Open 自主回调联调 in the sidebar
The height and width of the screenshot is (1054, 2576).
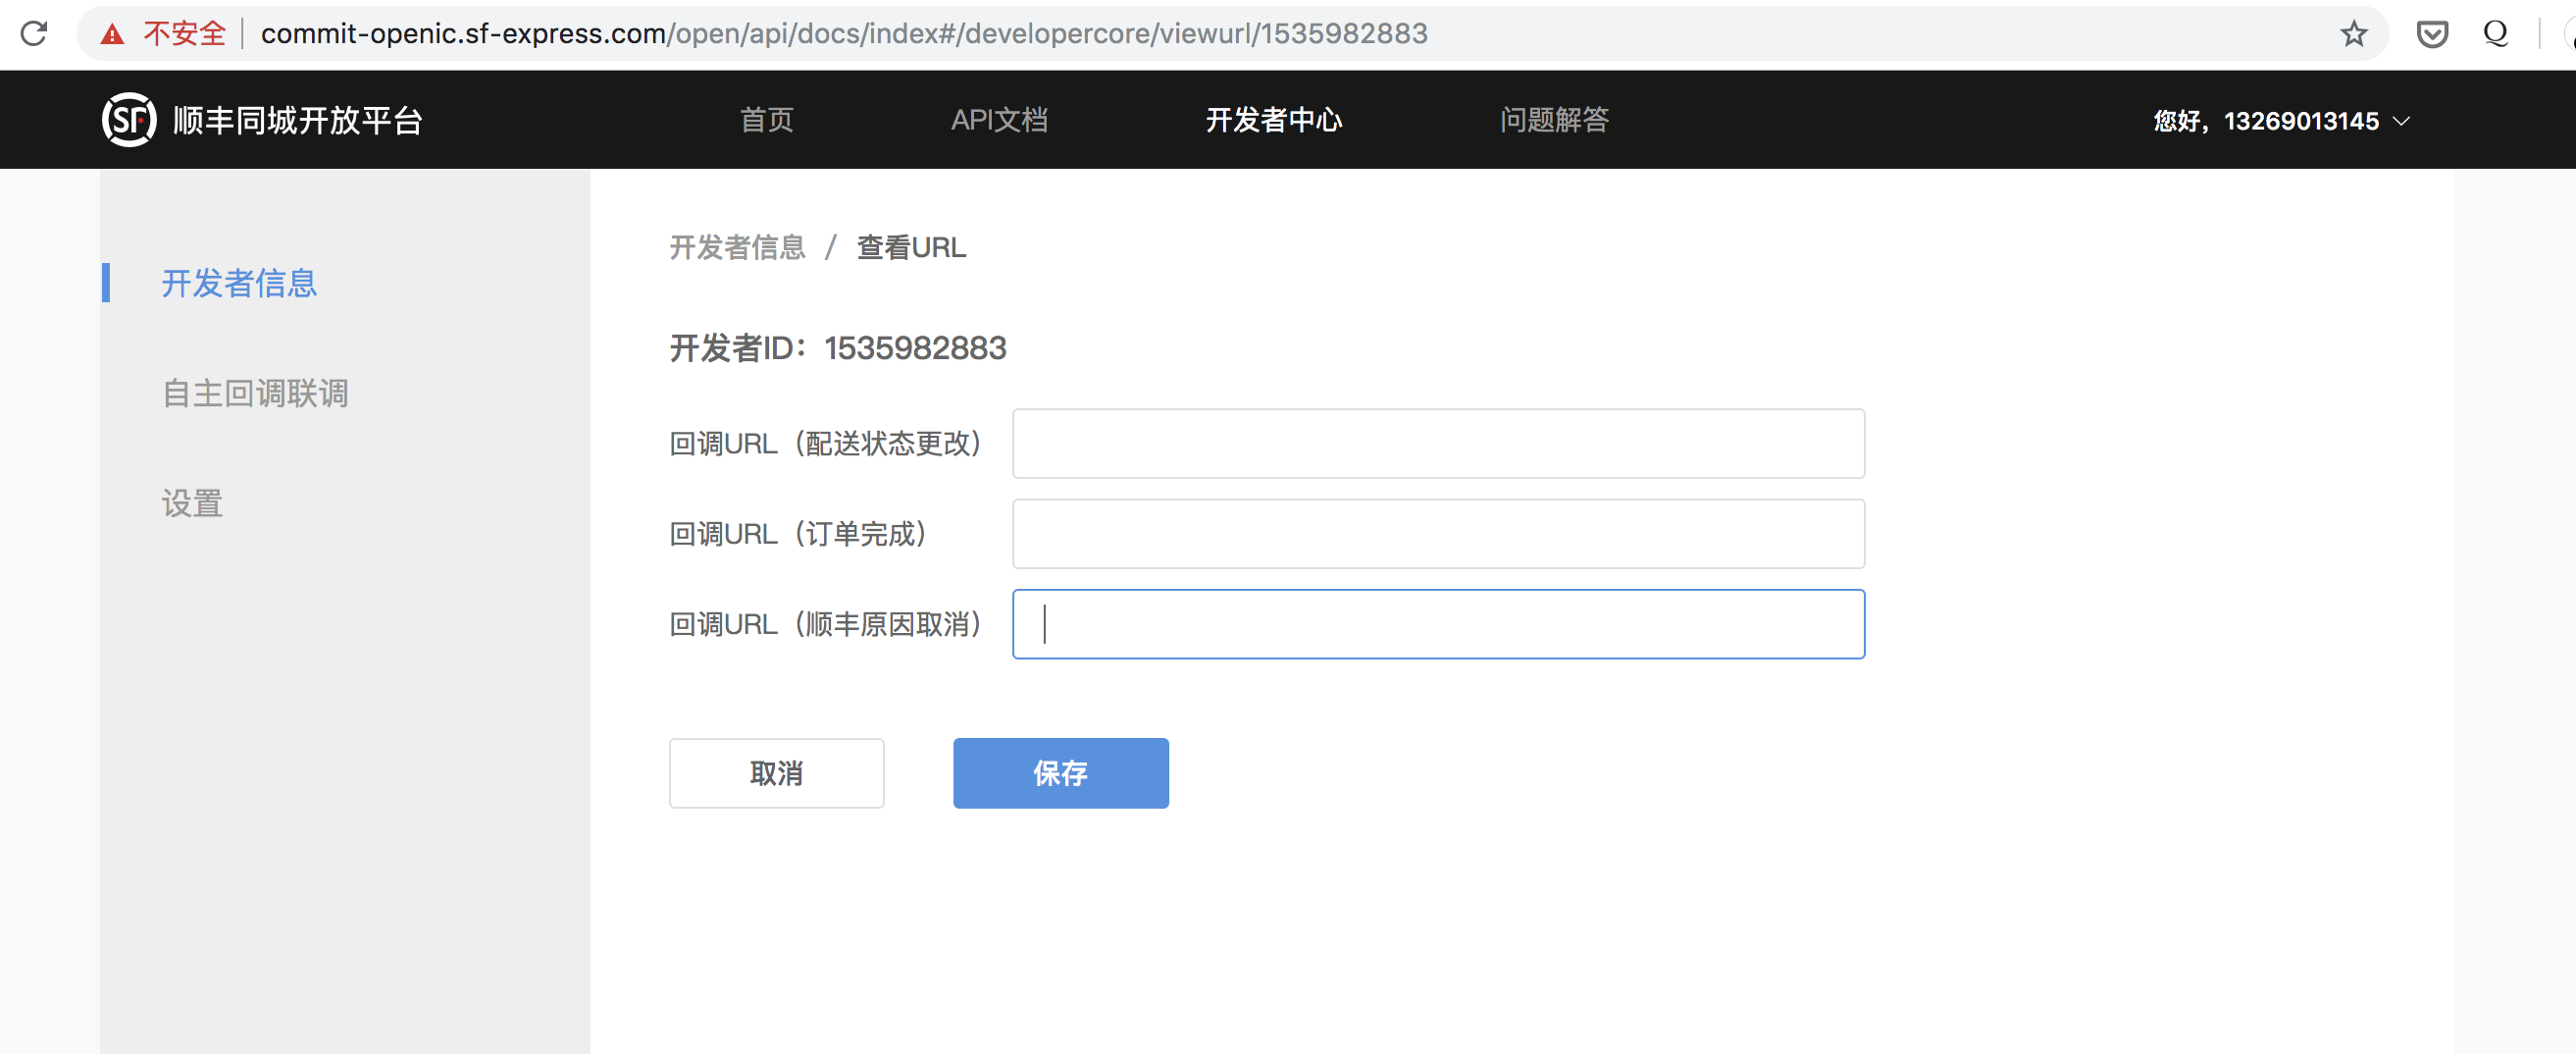click(x=255, y=393)
